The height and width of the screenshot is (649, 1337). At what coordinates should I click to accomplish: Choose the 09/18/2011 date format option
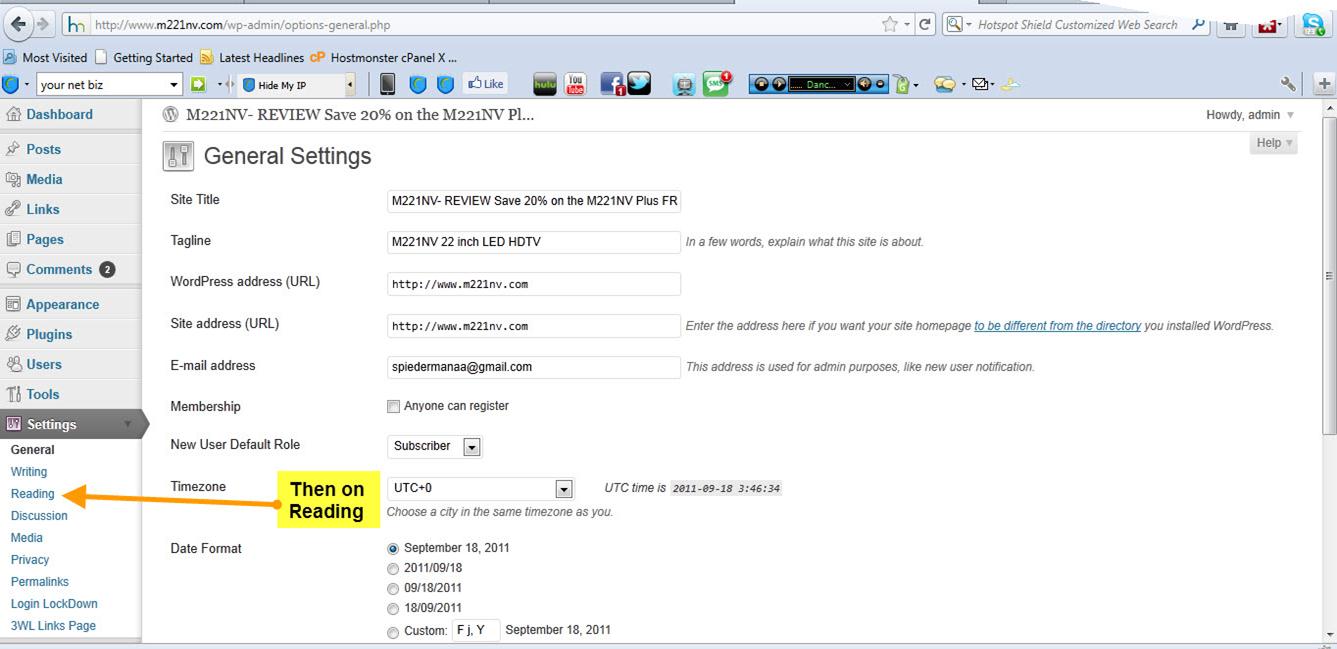[393, 588]
